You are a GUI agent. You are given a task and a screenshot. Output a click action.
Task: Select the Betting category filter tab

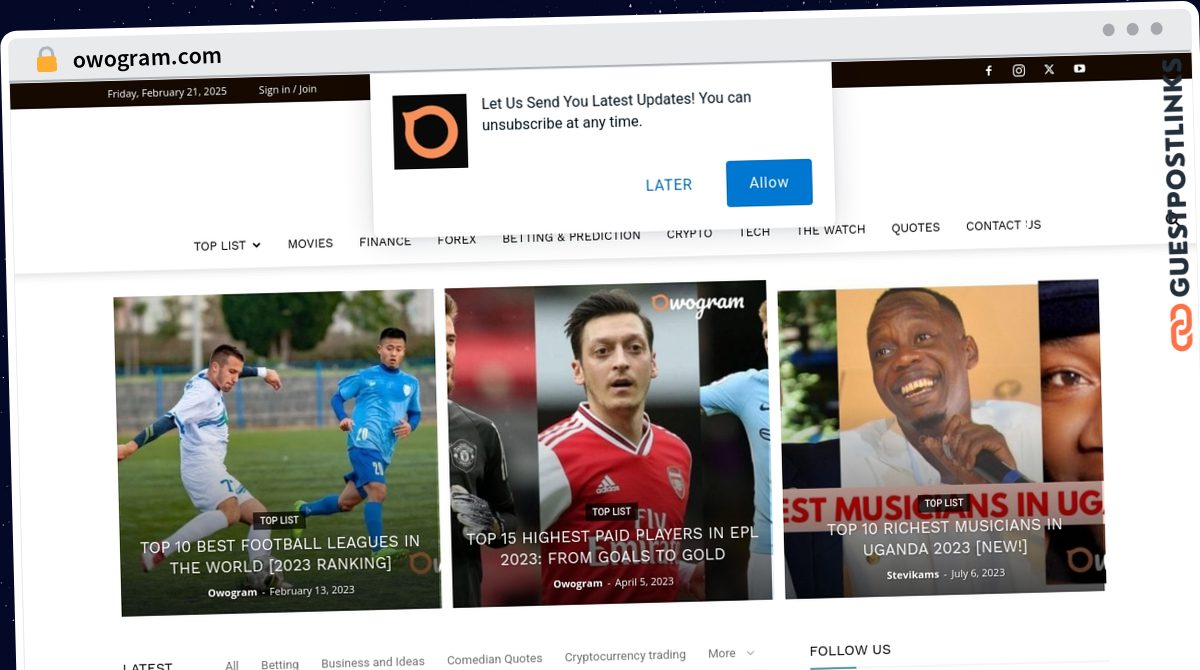tap(280, 664)
